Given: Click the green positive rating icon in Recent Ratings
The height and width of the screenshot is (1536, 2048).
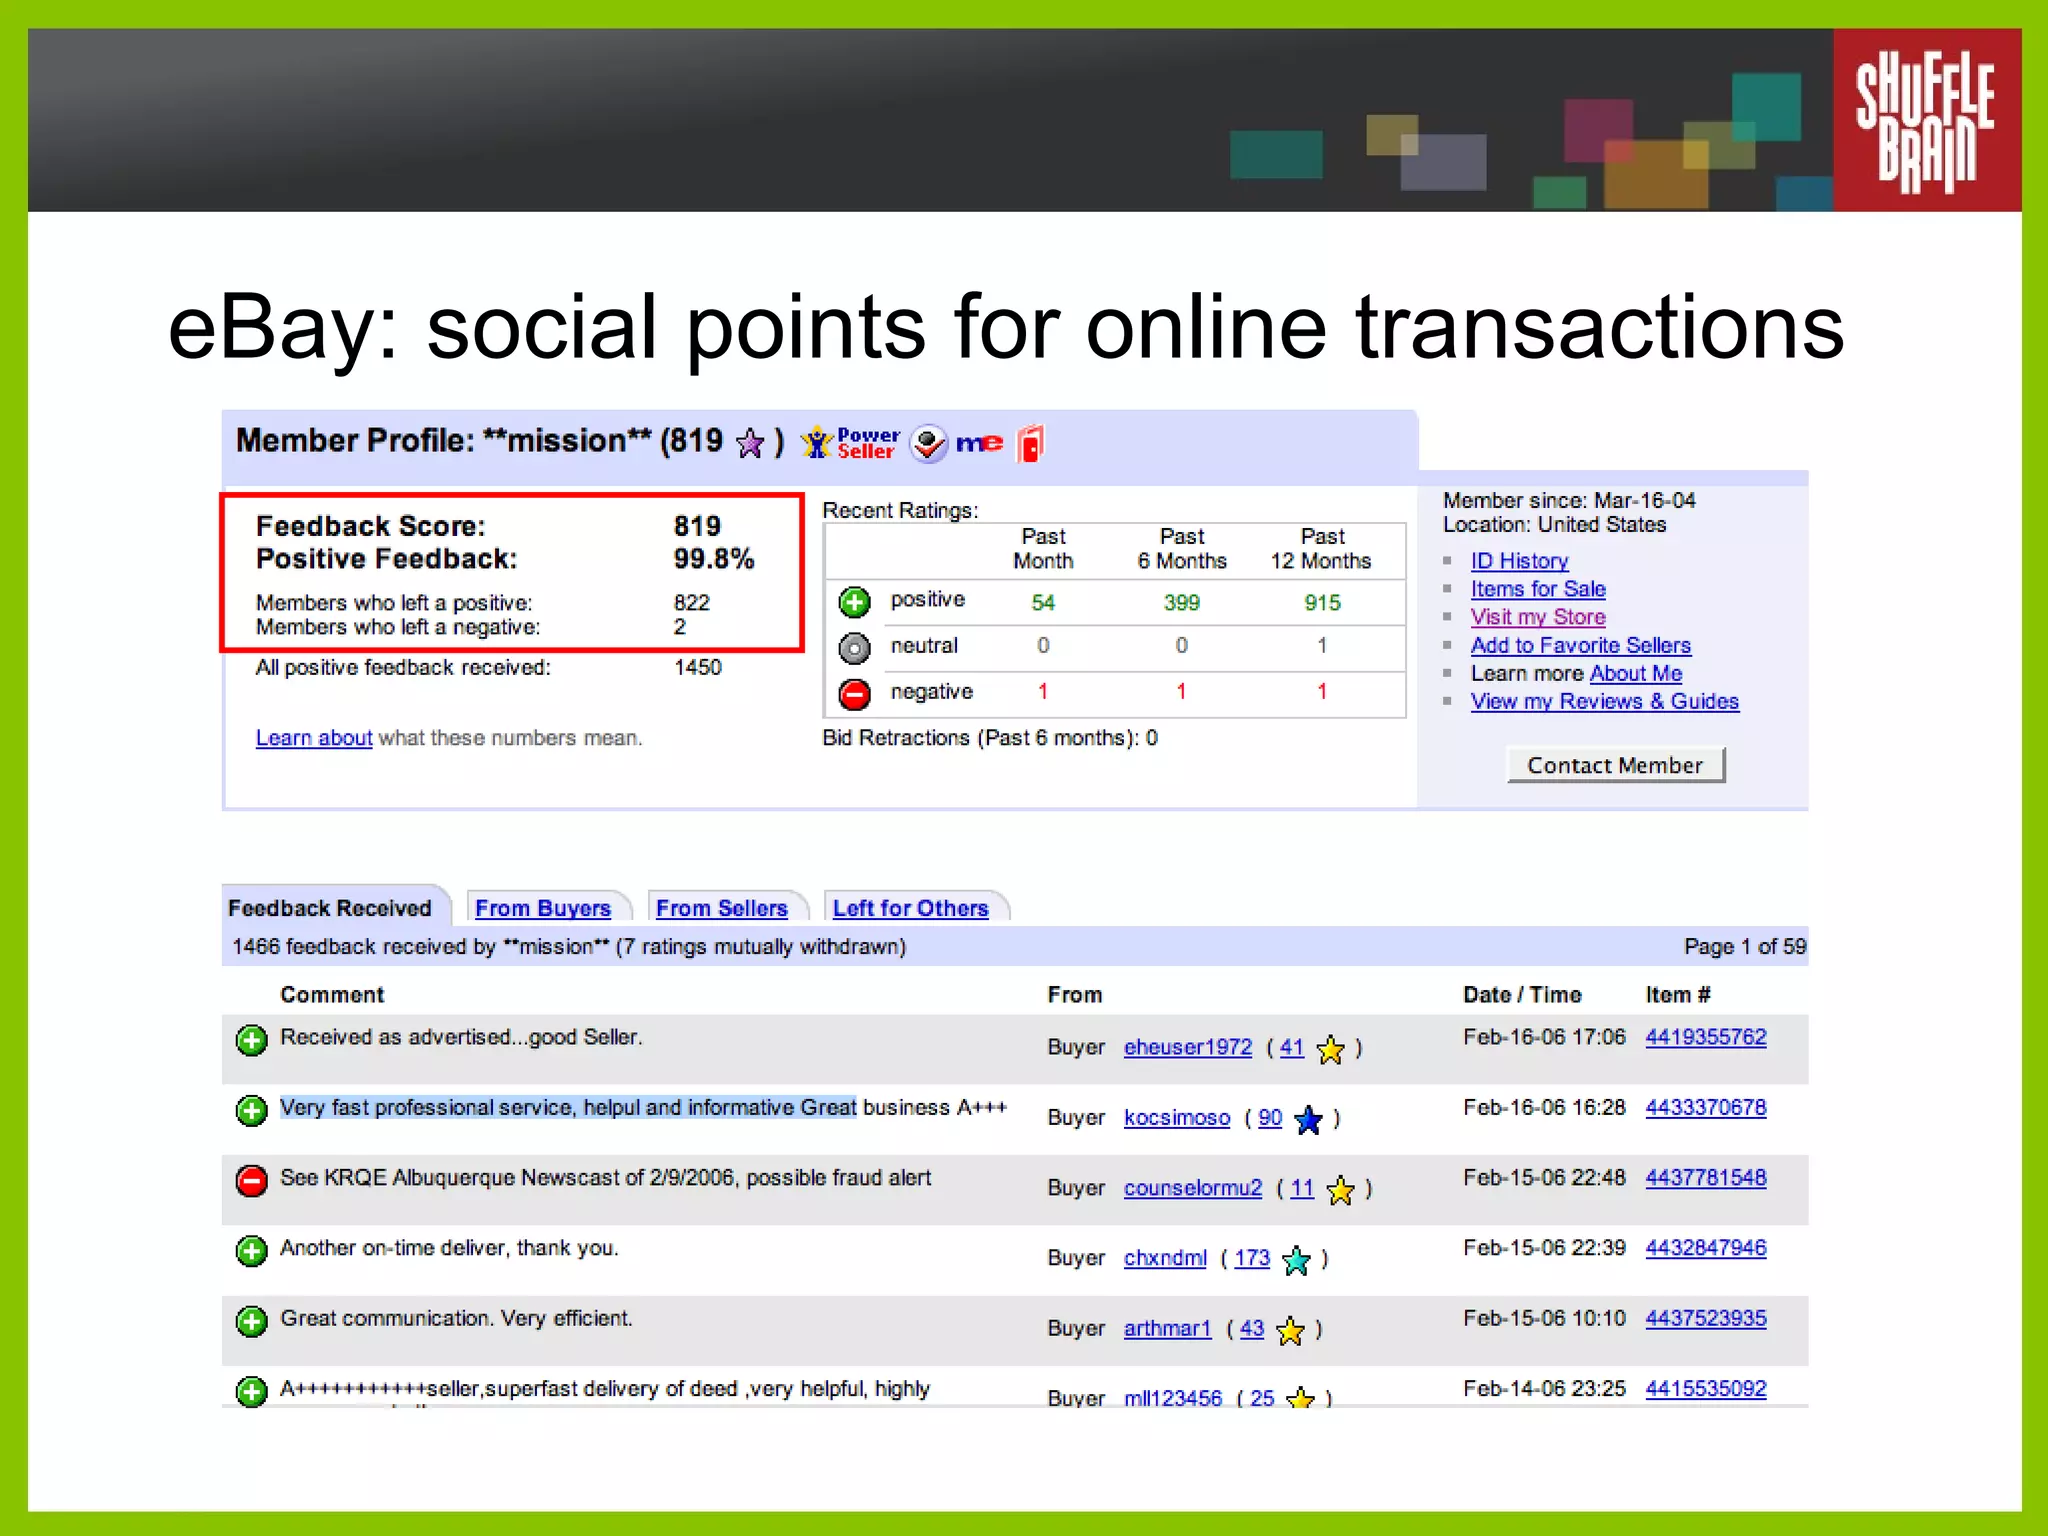Looking at the screenshot, I should [854, 602].
